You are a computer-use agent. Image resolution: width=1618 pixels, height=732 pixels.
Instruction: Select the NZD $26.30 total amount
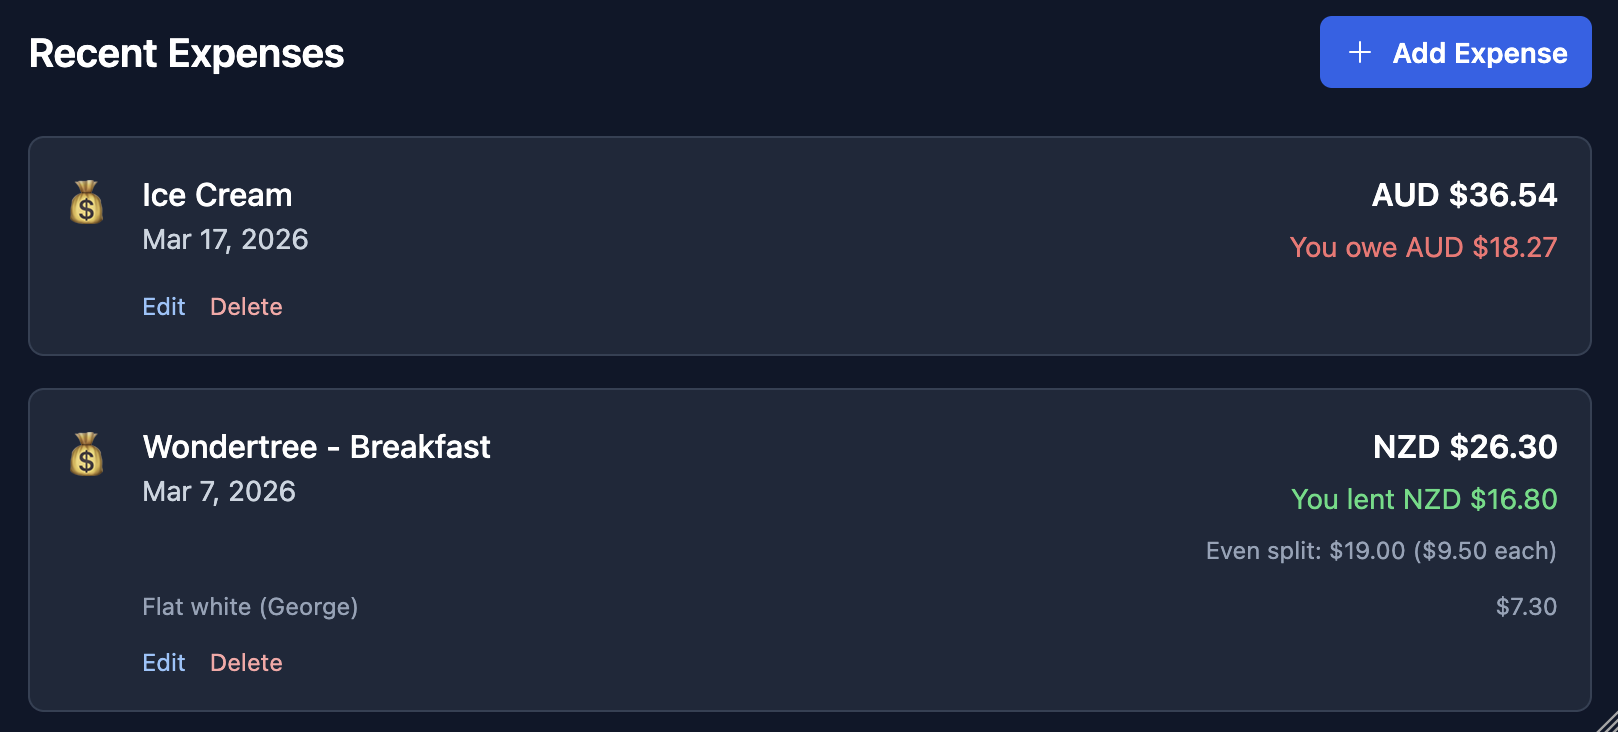coord(1465,447)
